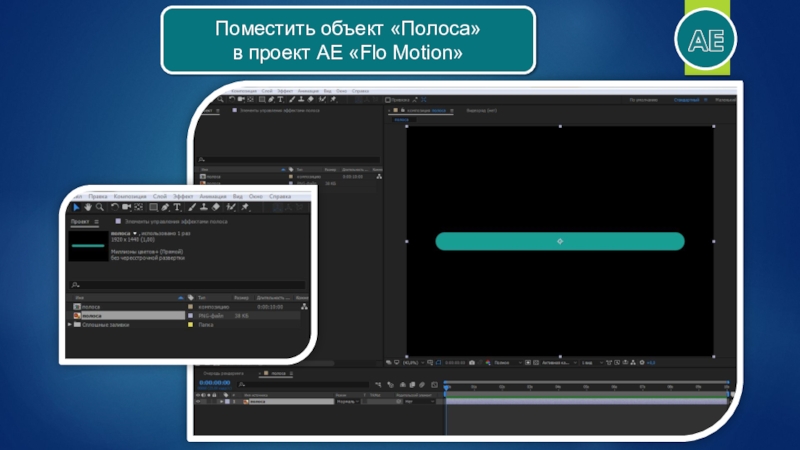Open active camera dropdown in viewer footer
The width and height of the screenshot is (800, 450).
click(559, 363)
